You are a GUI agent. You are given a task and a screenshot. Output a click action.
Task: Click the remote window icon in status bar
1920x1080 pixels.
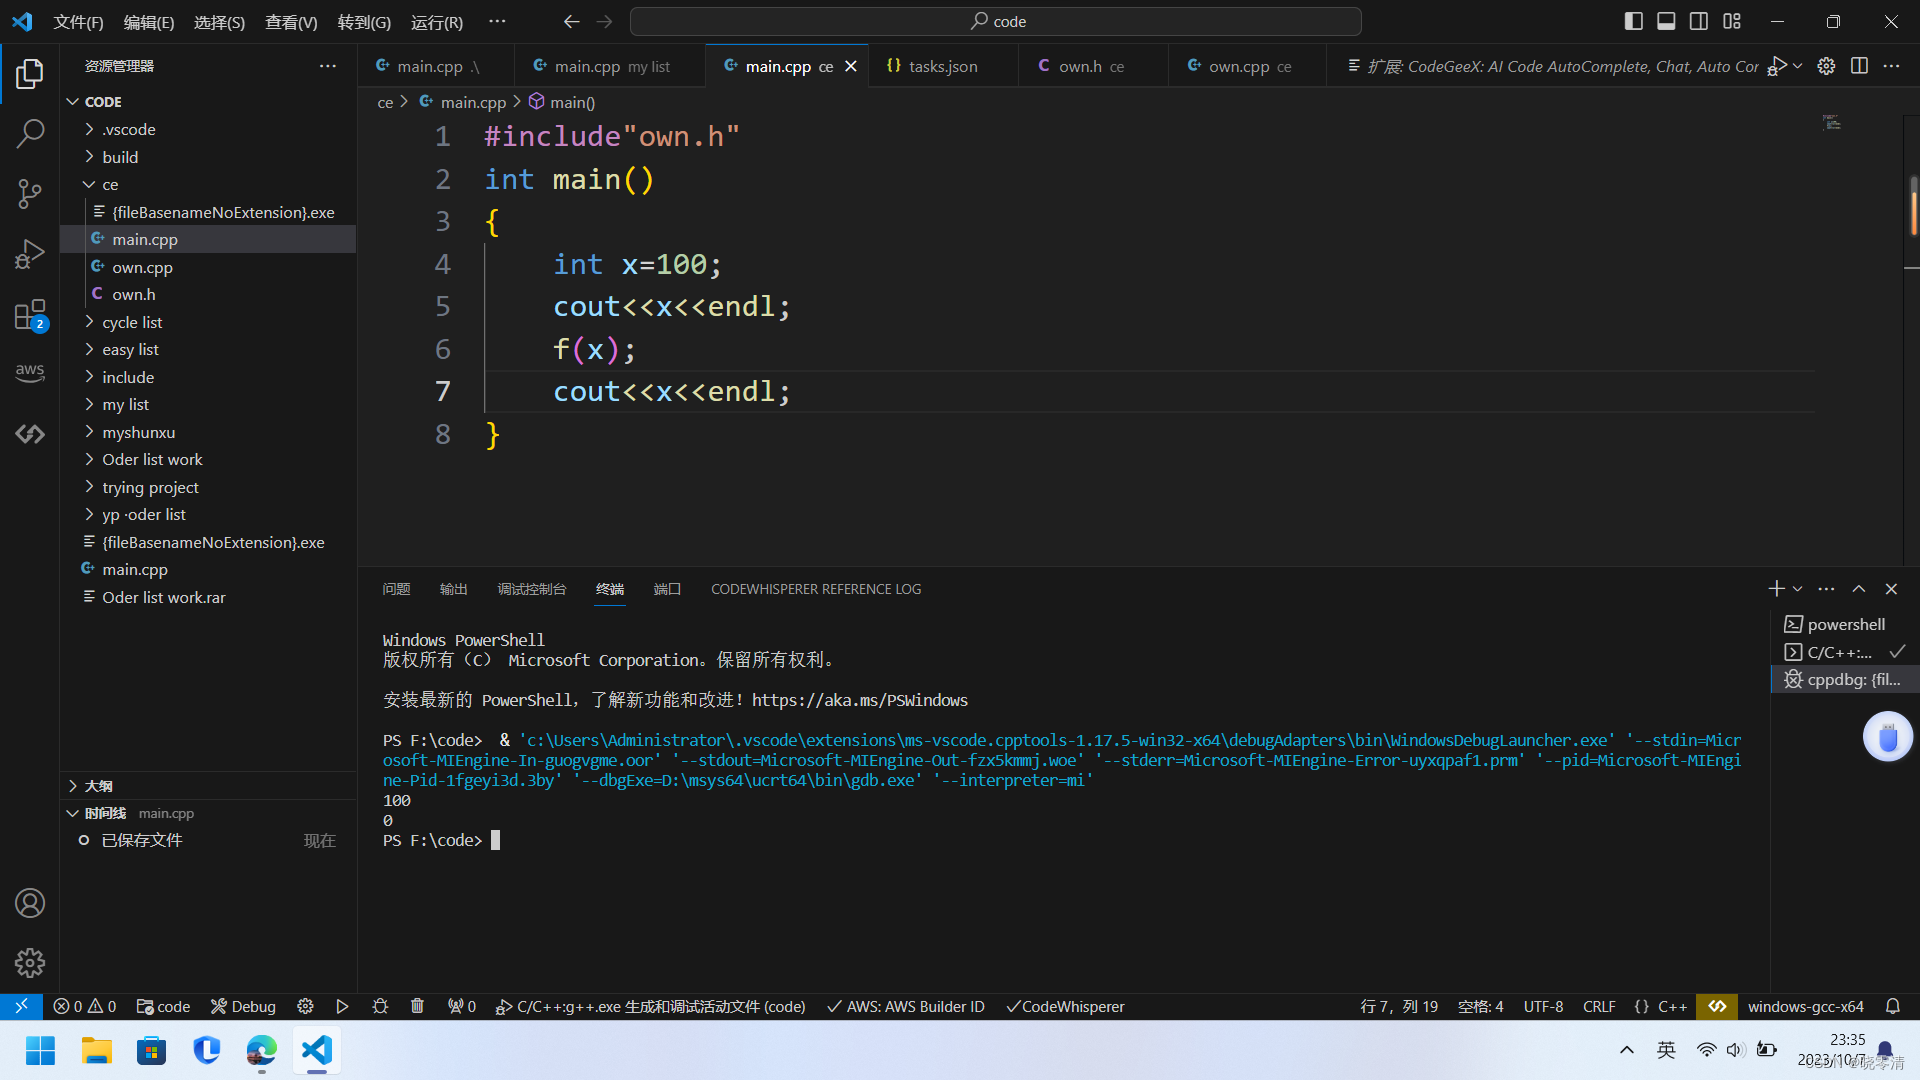coord(21,1007)
